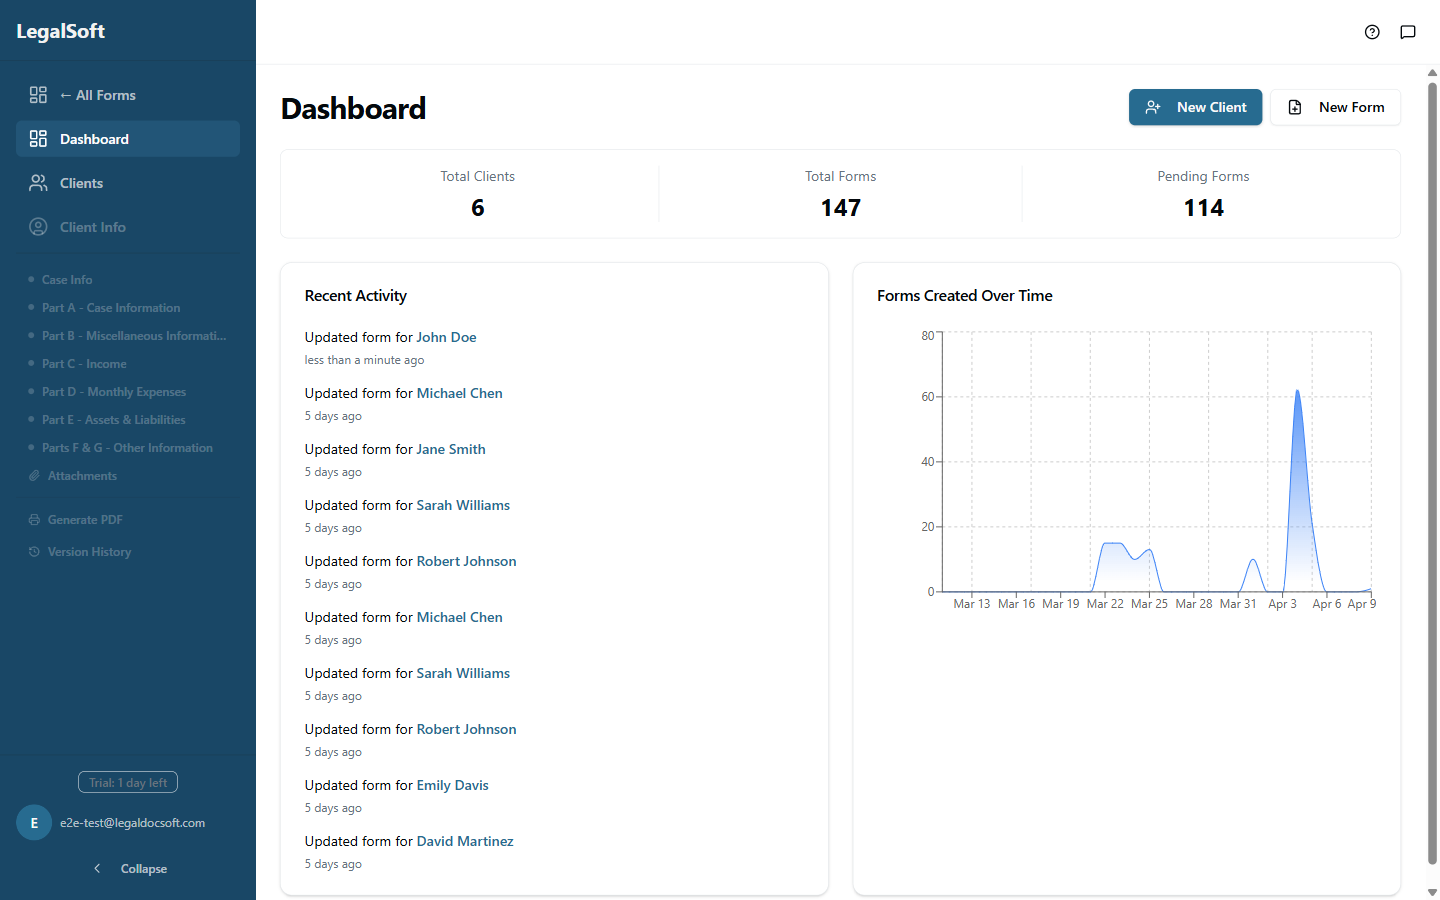Click the Trial: 1 day left badge
Image resolution: width=1440 pixels, height=900 pixels.
[127, 782]
